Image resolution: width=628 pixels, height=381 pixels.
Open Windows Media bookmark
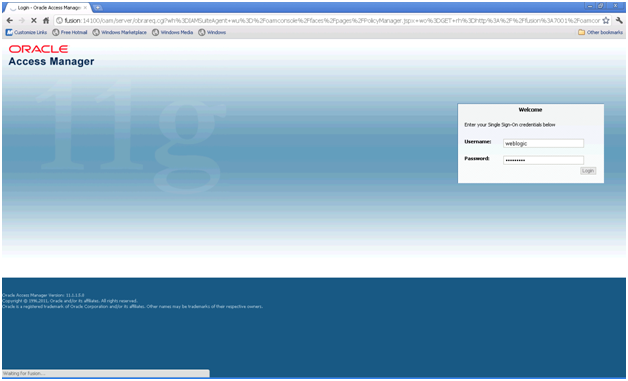click(173, 32)
